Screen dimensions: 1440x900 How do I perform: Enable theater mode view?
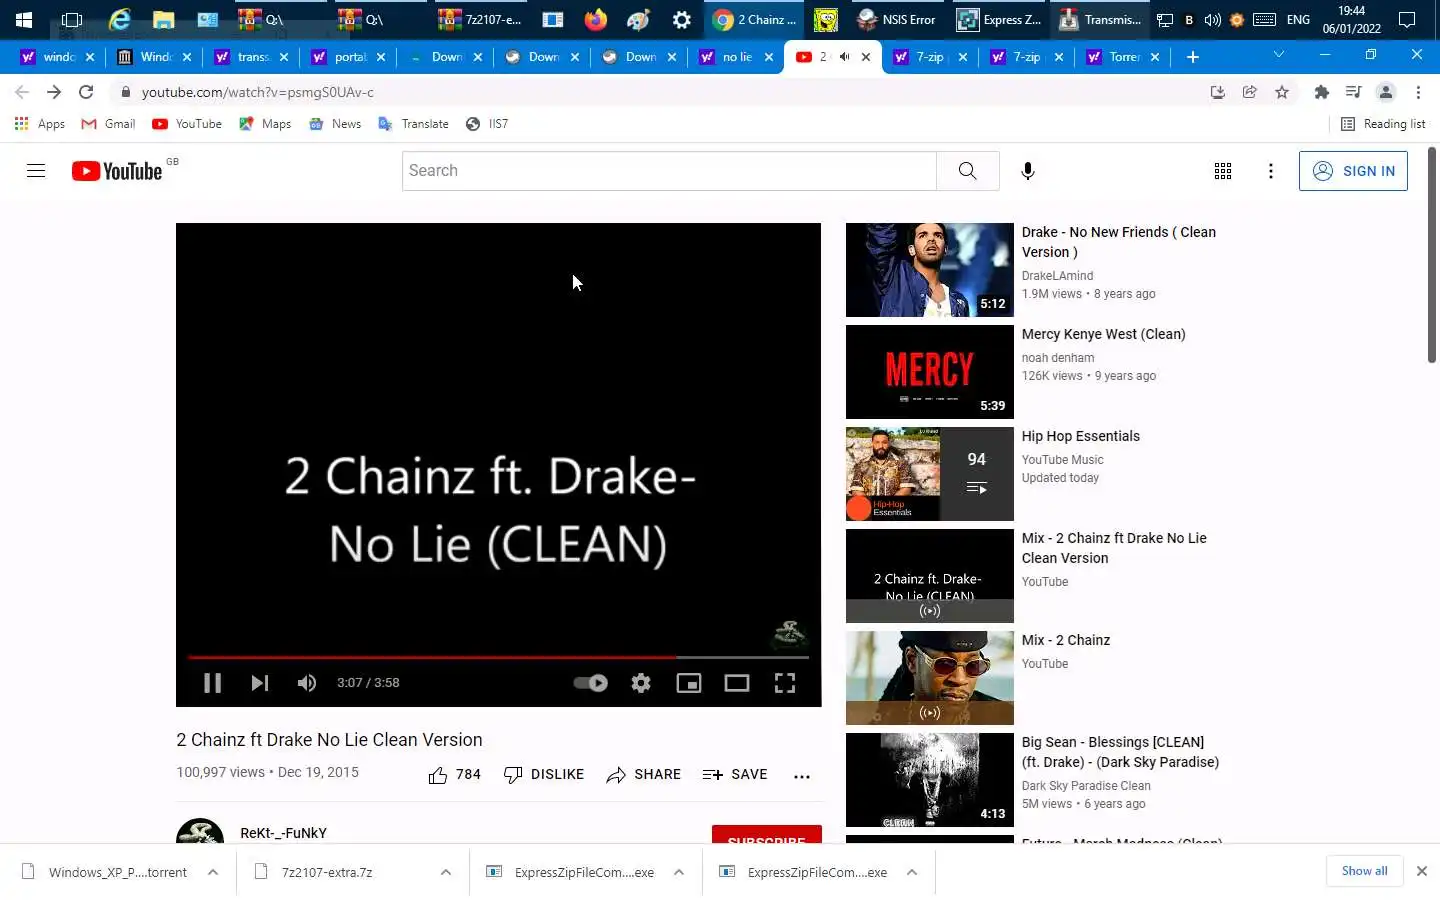(737, 683)
